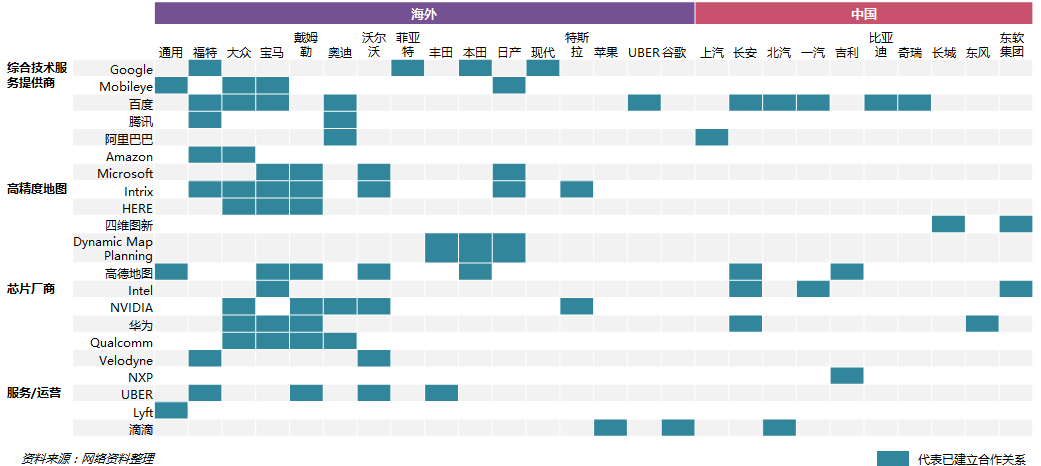
Task: Click the 特斯拉 column header
Action: point(576,44)
